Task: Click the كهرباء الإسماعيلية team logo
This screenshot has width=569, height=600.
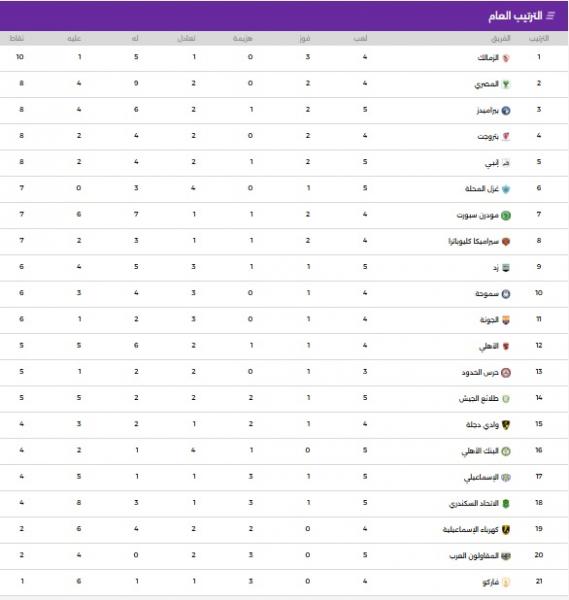Action: click(x=505, y=530)
